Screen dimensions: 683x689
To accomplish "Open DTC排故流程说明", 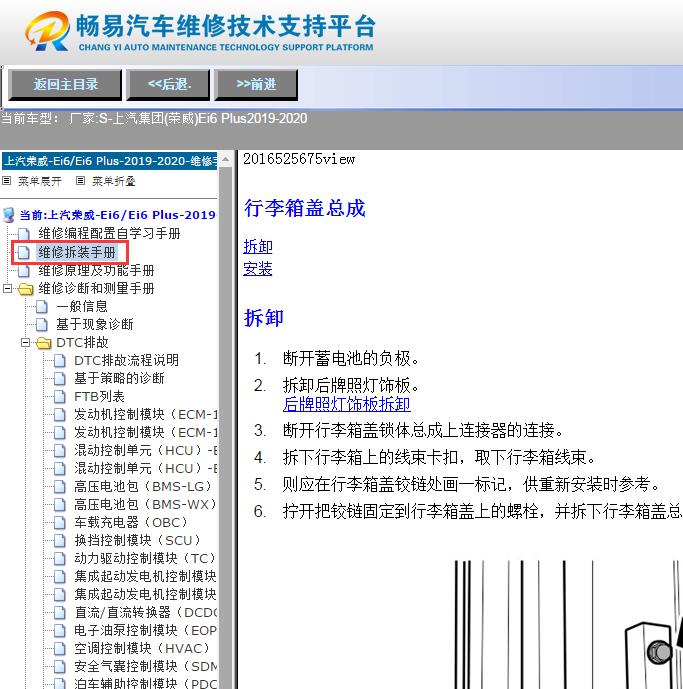I will pos(127,360).
